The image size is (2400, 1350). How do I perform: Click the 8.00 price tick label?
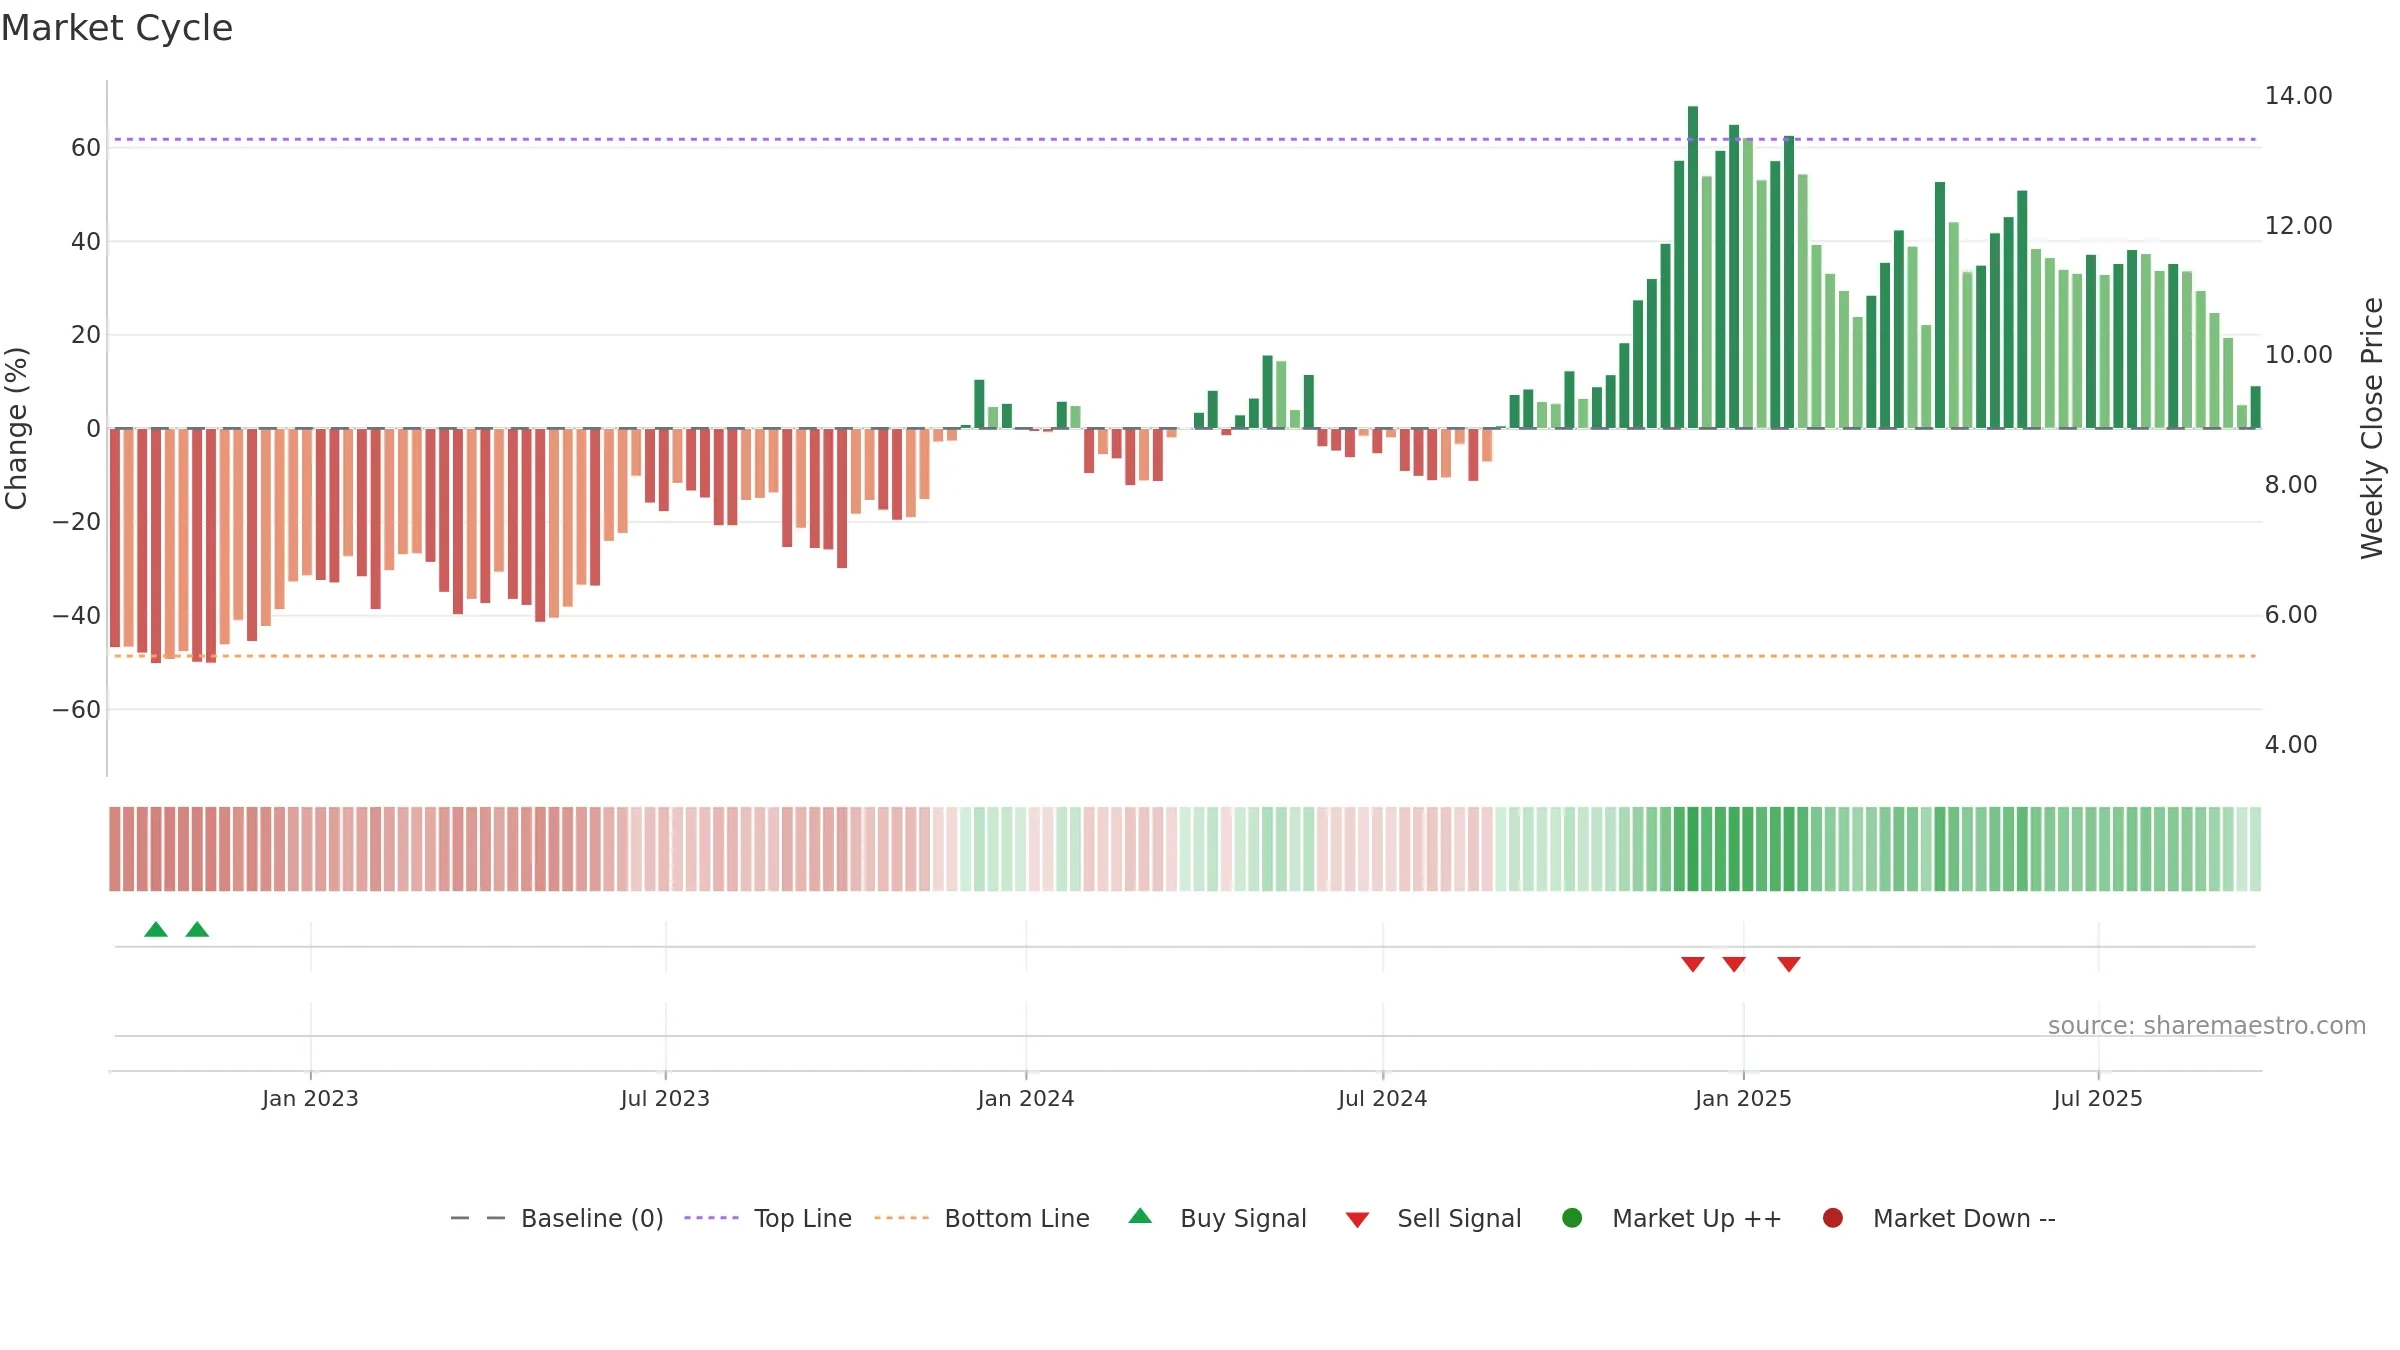pyautogui.click(x=2291, y=484)
